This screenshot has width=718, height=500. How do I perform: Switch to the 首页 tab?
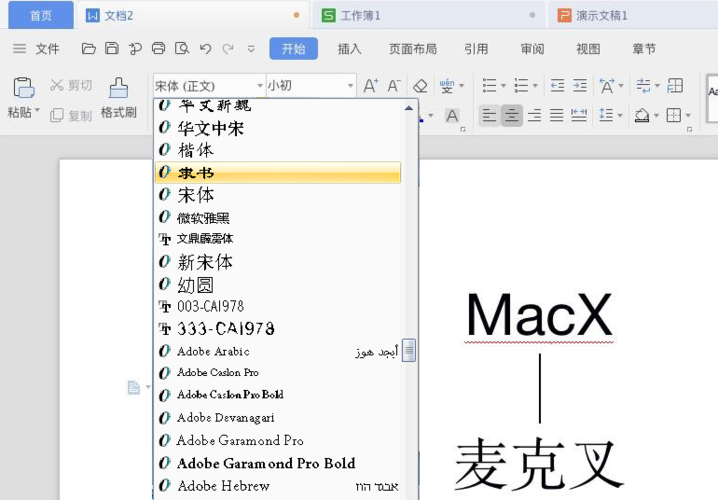click(41, 16)
